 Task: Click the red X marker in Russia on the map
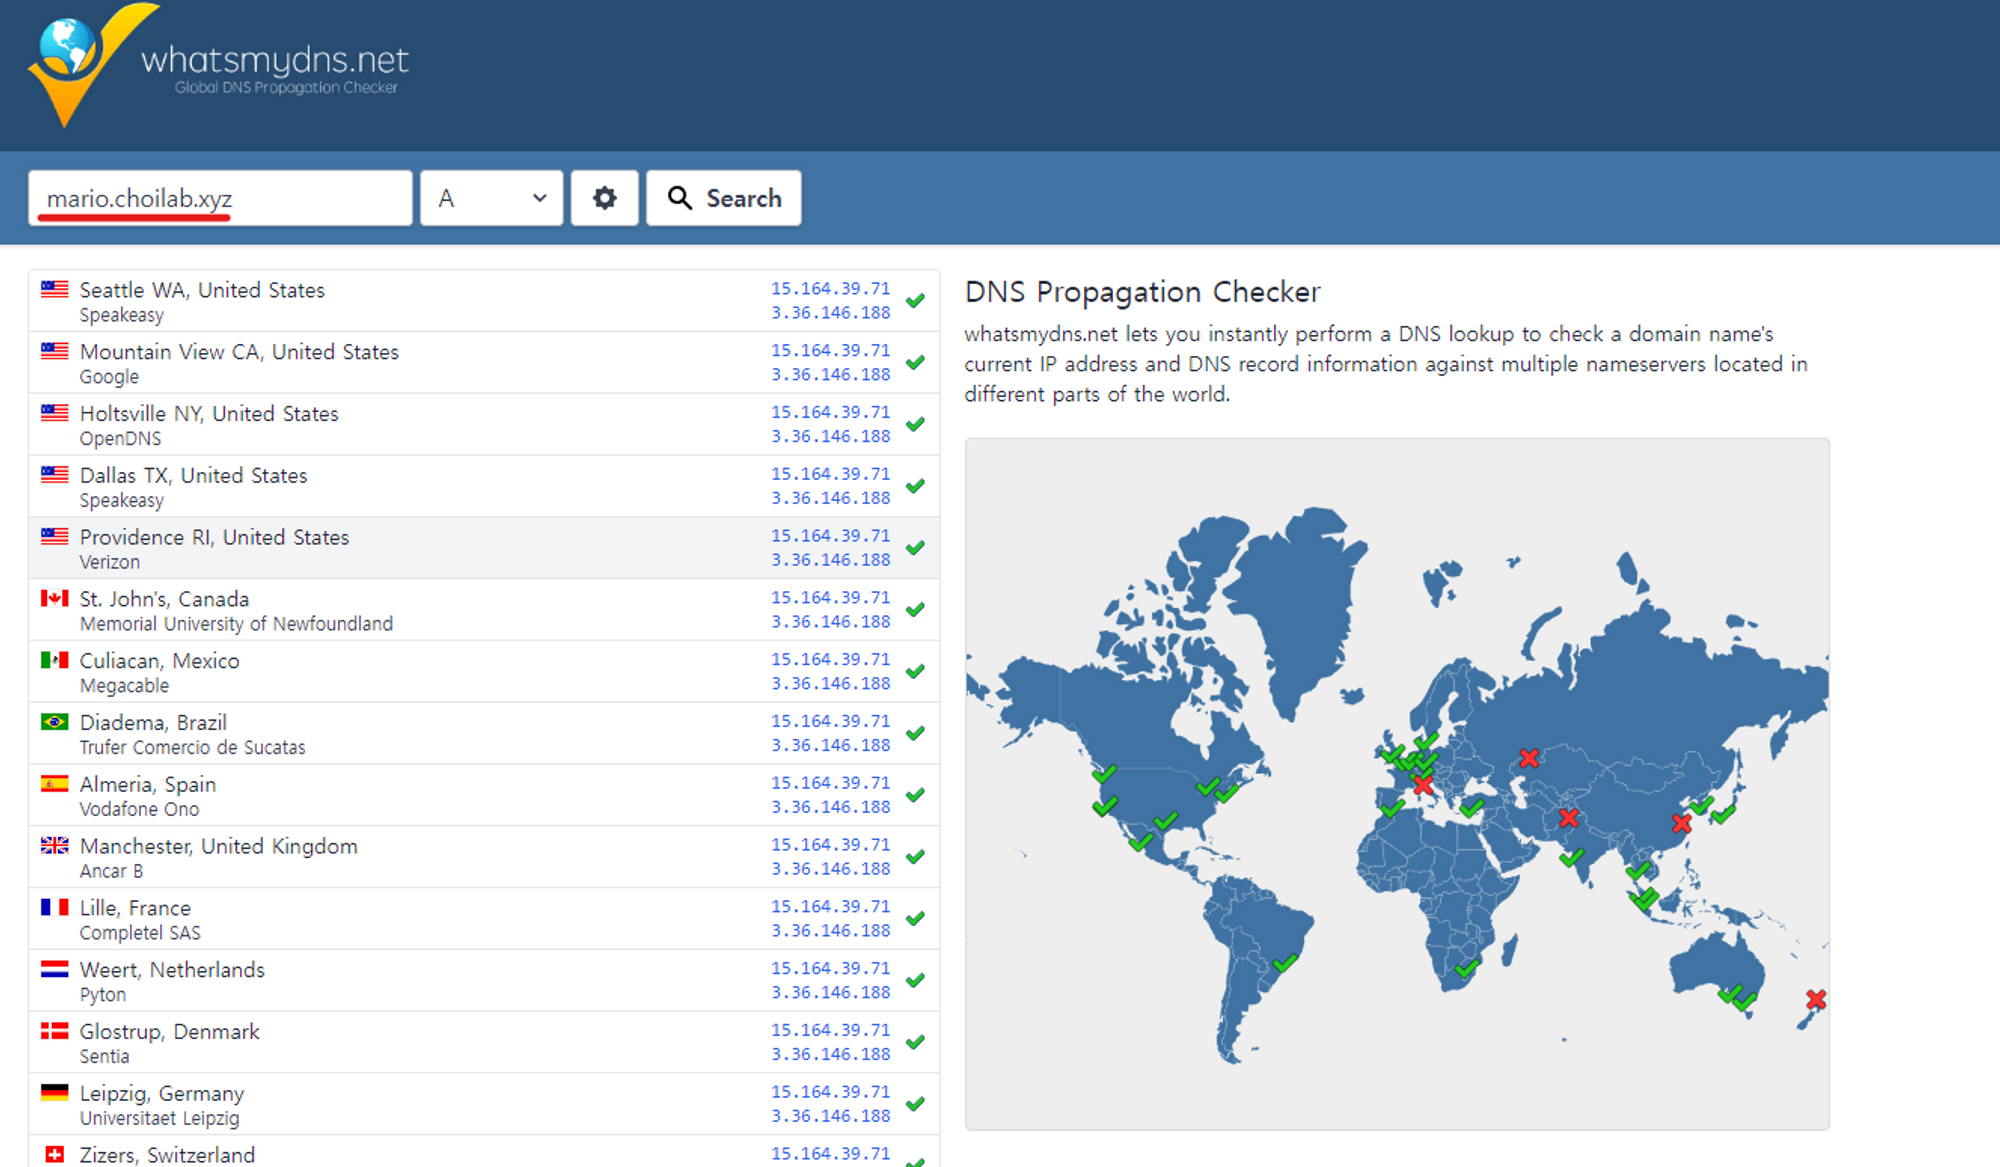point(1529,758)
